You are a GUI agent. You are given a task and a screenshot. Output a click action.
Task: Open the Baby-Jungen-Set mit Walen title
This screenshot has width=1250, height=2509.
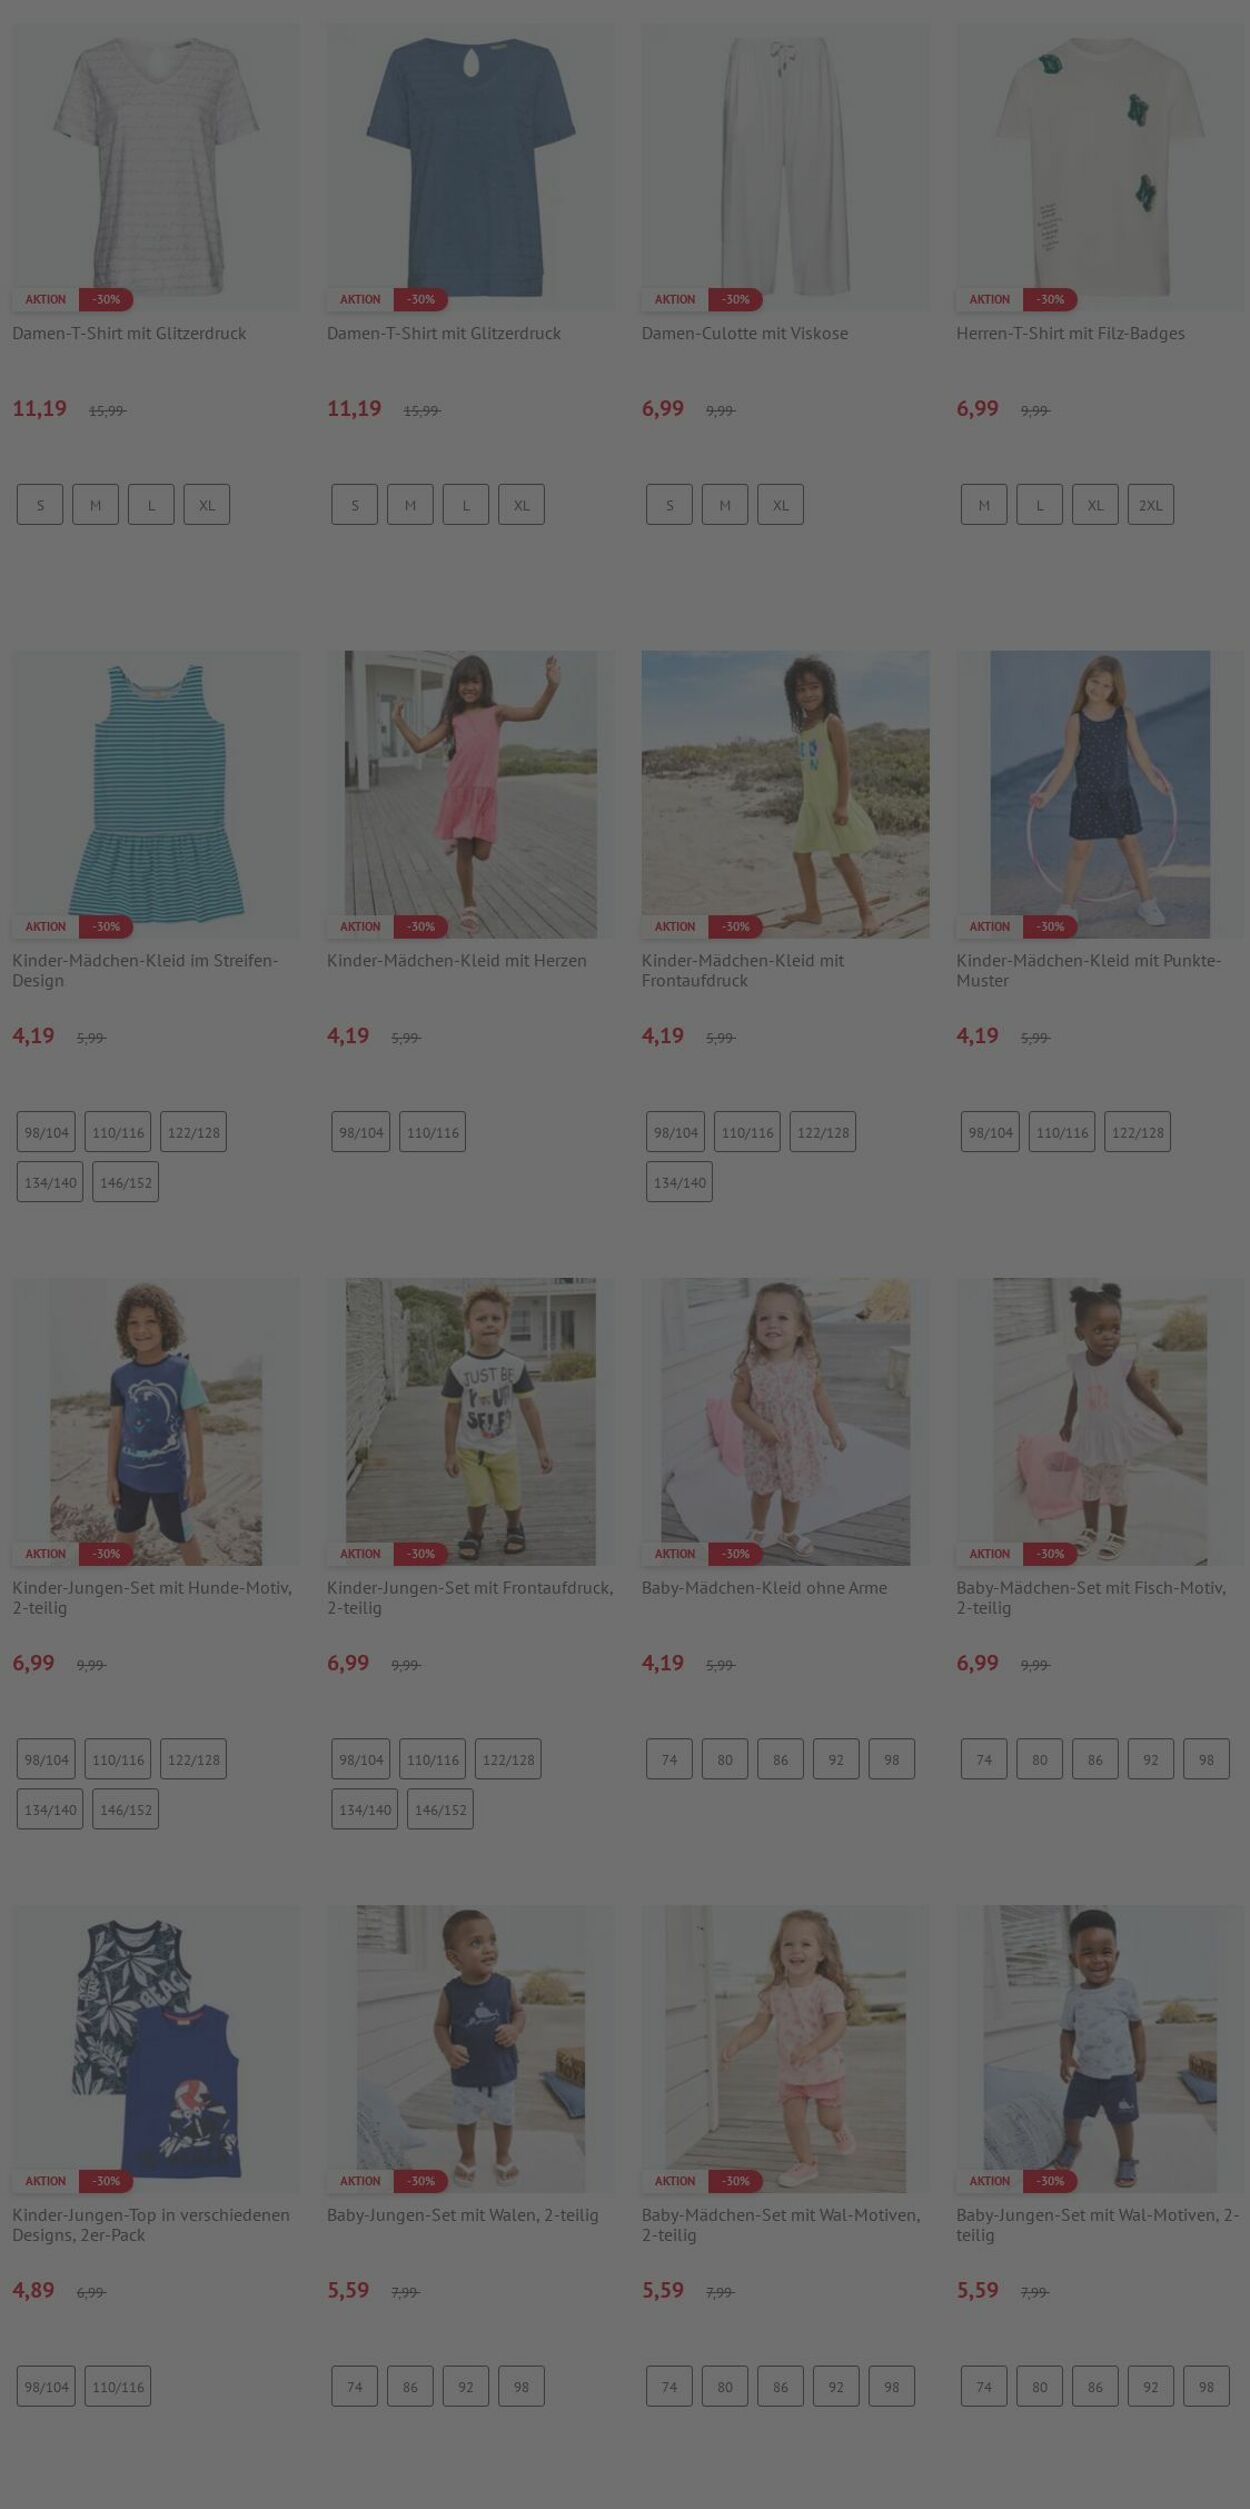point(462,2214)
